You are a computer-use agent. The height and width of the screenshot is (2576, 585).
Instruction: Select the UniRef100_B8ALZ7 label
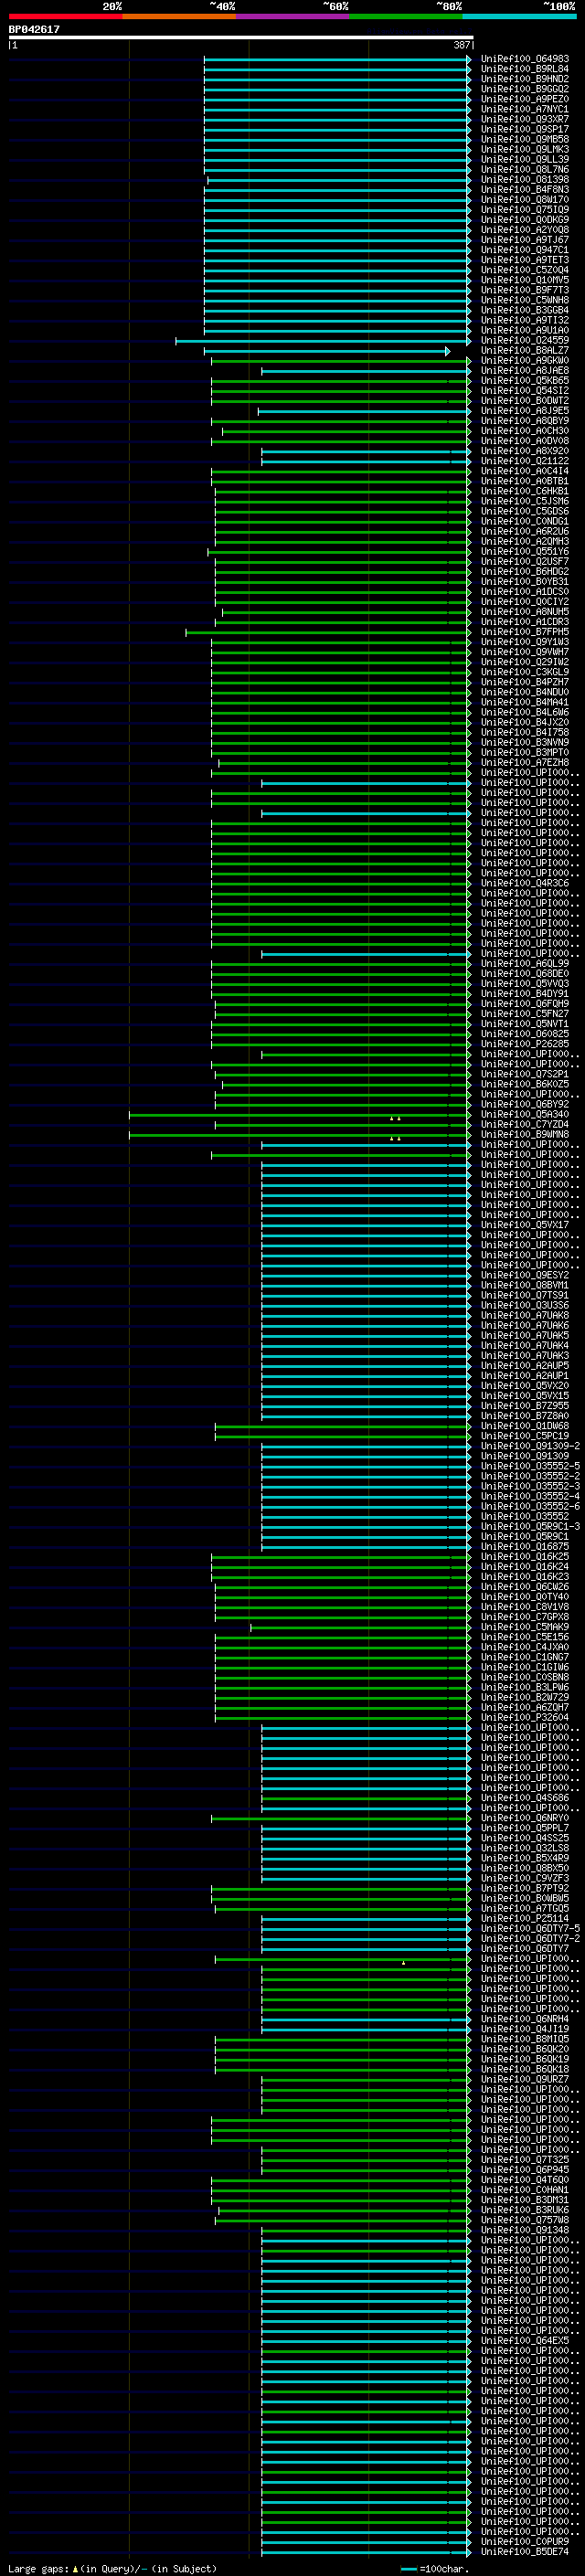(524, 351)
